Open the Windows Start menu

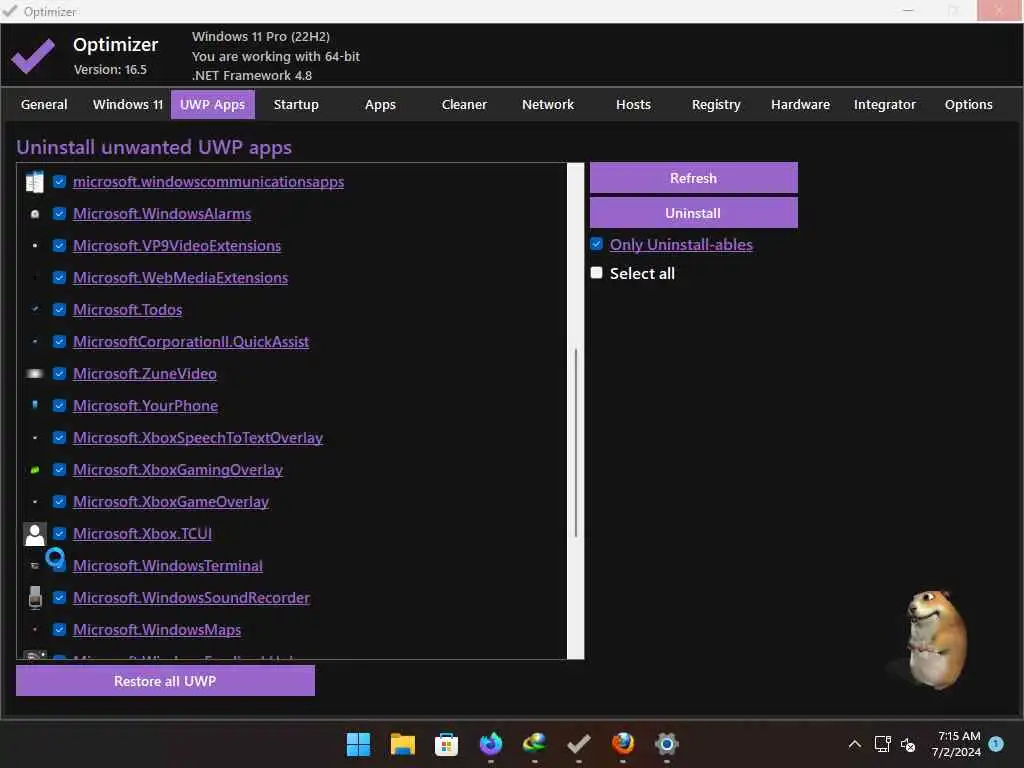(358, 744)
